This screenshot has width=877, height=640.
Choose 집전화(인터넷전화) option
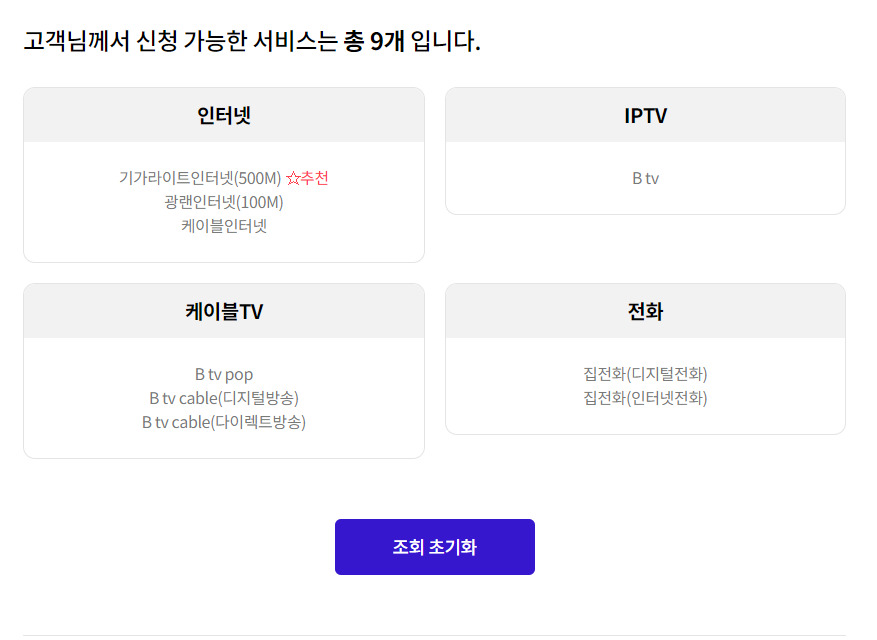pos(645,398)
